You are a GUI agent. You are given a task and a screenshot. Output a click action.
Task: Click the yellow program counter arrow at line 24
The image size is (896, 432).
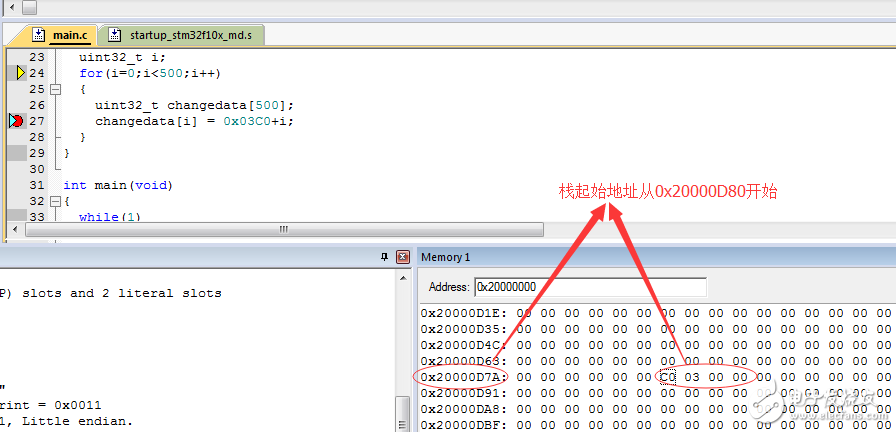tap(21, 73)
